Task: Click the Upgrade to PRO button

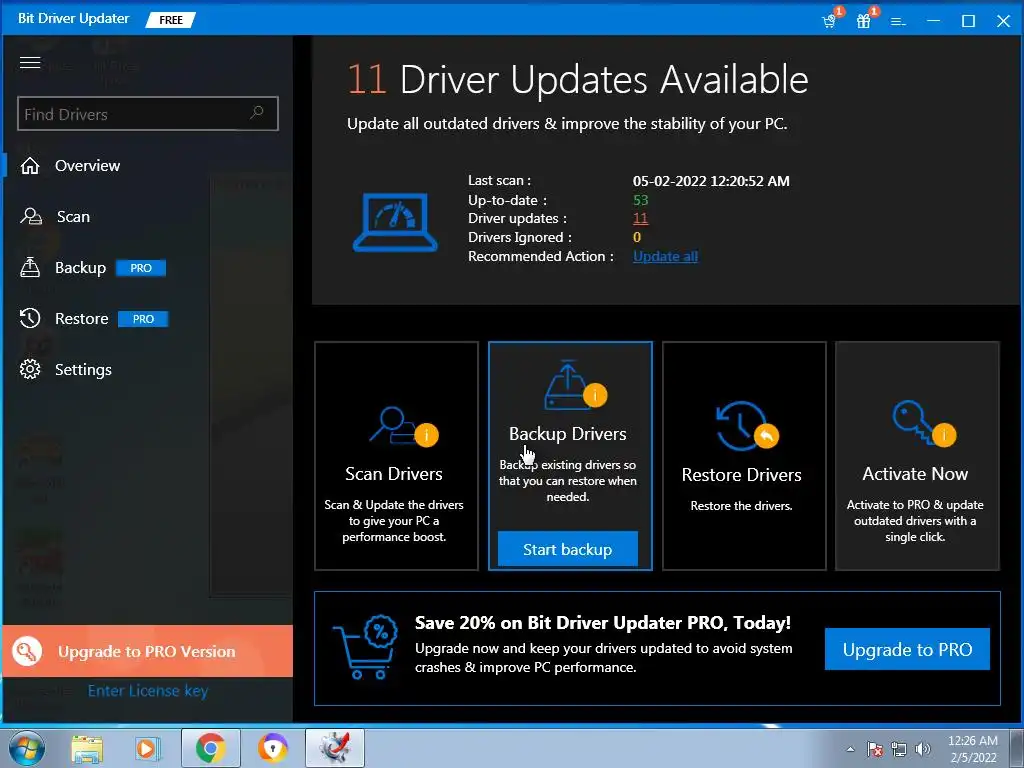Action: pos(907,649)
